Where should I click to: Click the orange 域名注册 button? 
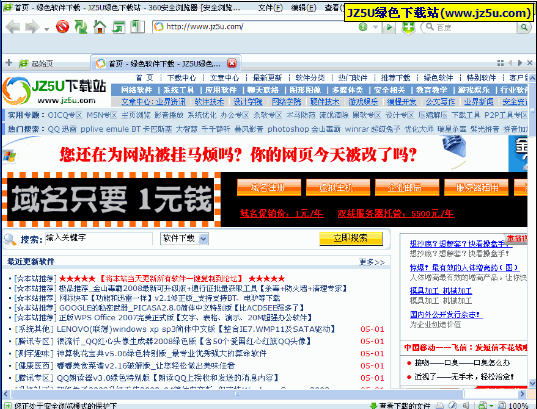pos(269,187)
